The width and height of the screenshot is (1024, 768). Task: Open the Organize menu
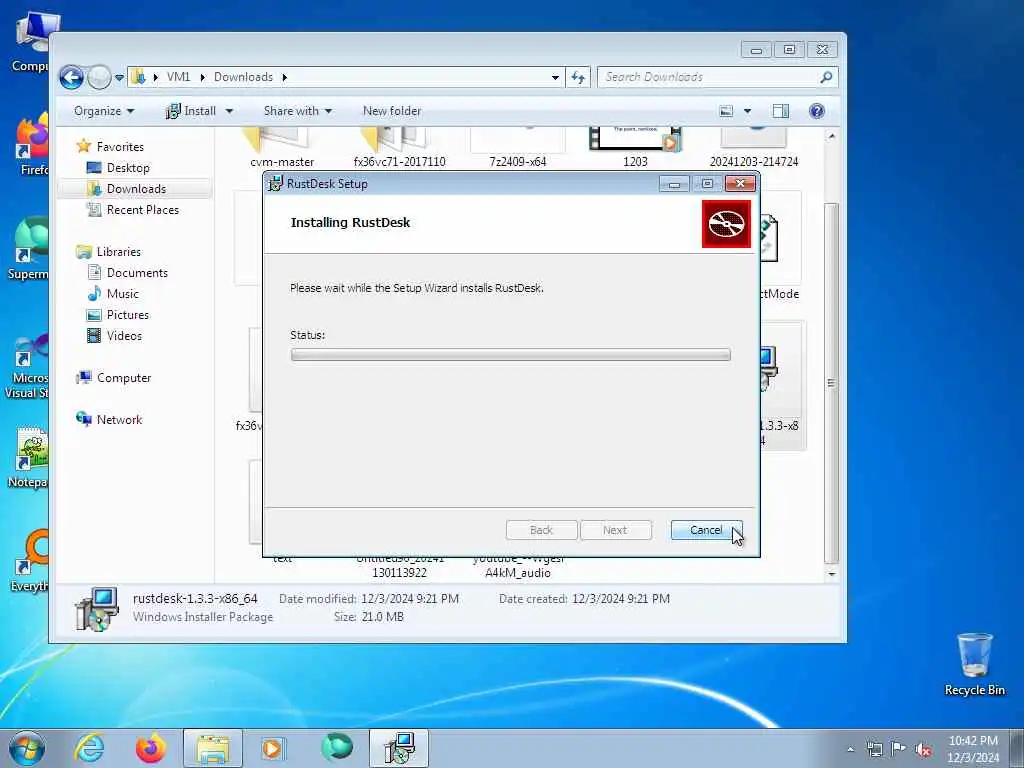[x=104, y=111]
